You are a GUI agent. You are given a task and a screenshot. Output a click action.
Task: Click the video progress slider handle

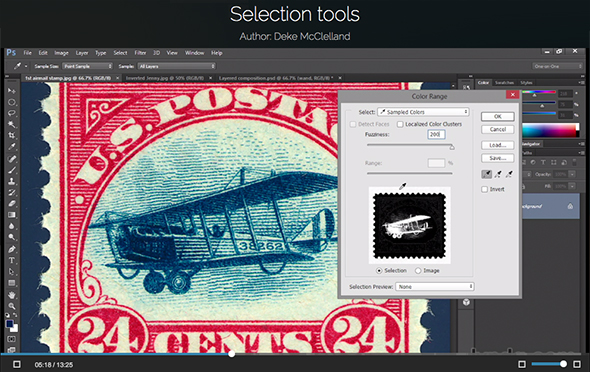[232, 354]
